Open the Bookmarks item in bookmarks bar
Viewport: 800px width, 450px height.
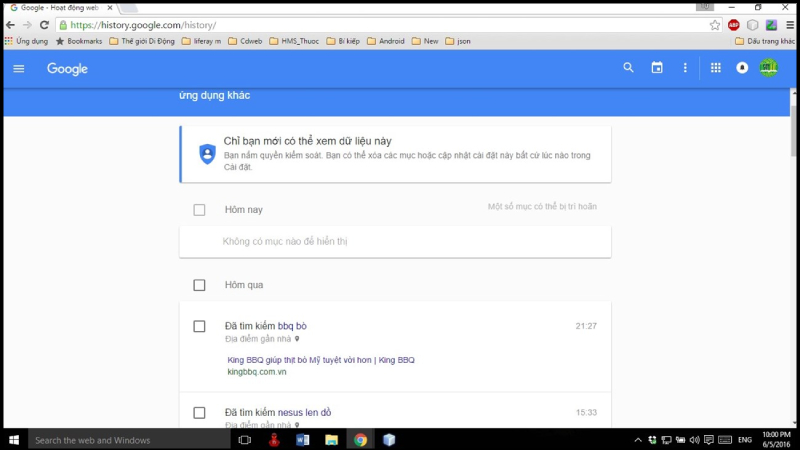click(x=79, y=41)
